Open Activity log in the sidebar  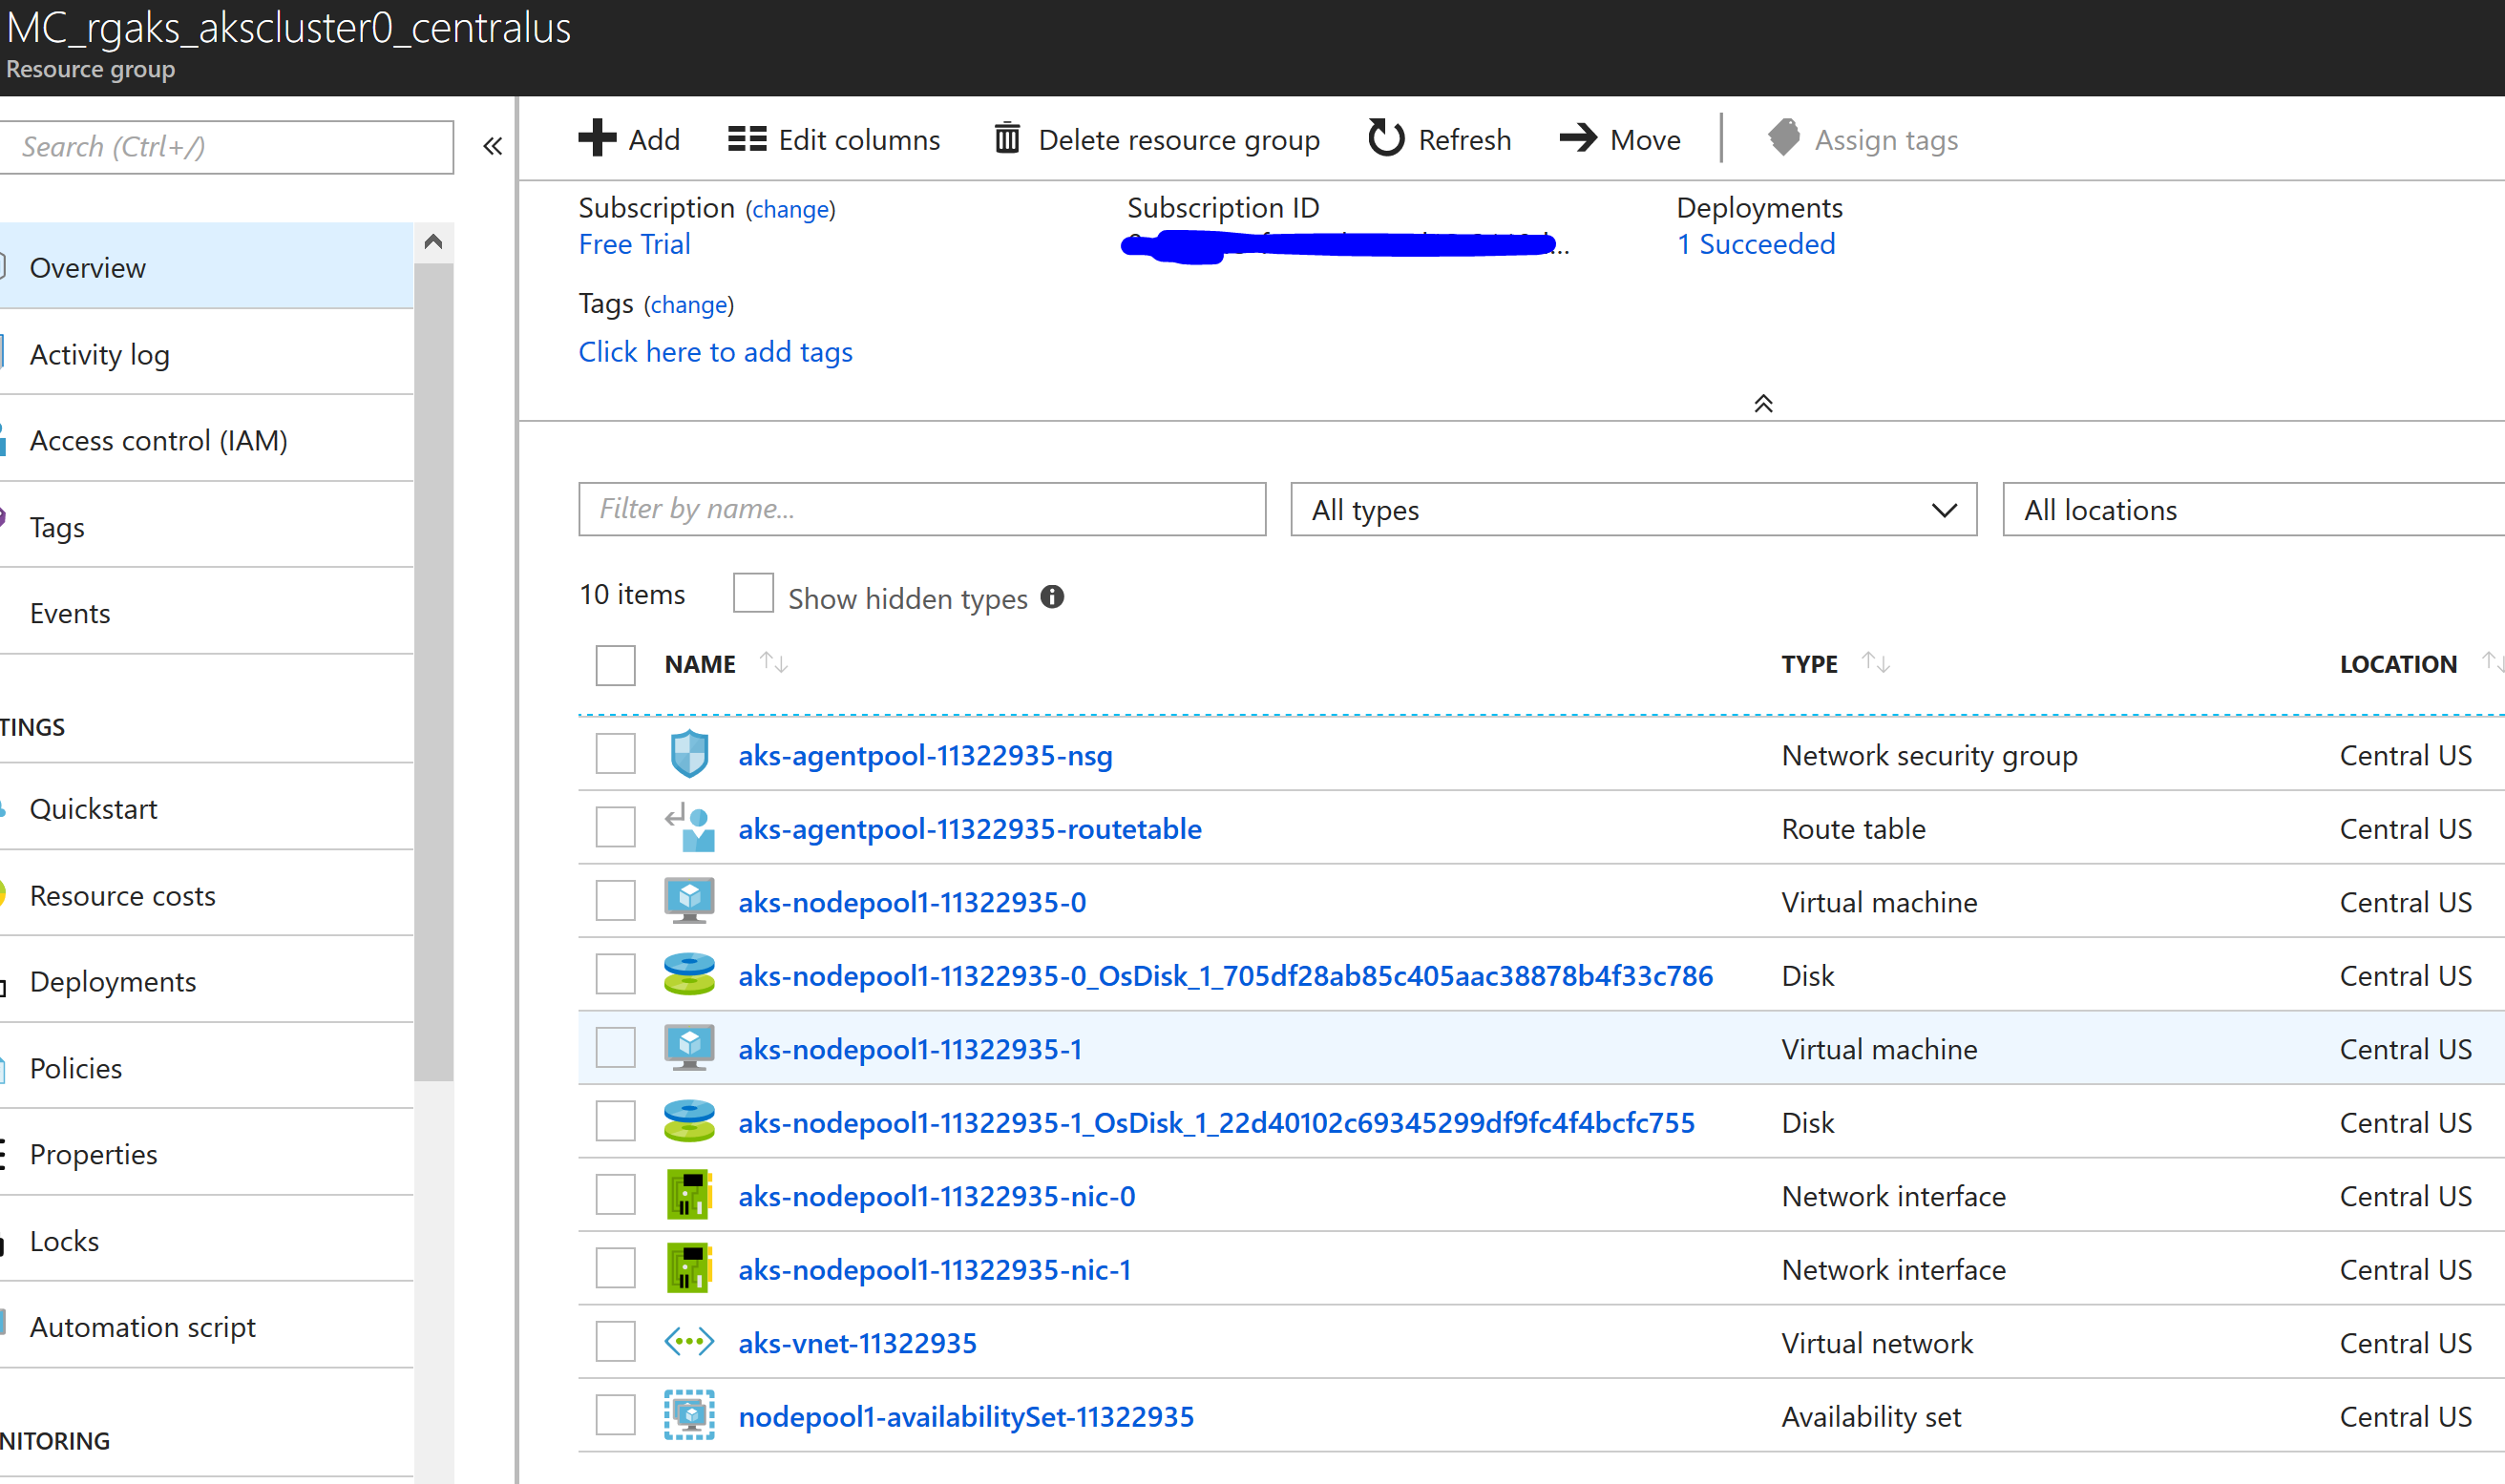pos(100,354)
